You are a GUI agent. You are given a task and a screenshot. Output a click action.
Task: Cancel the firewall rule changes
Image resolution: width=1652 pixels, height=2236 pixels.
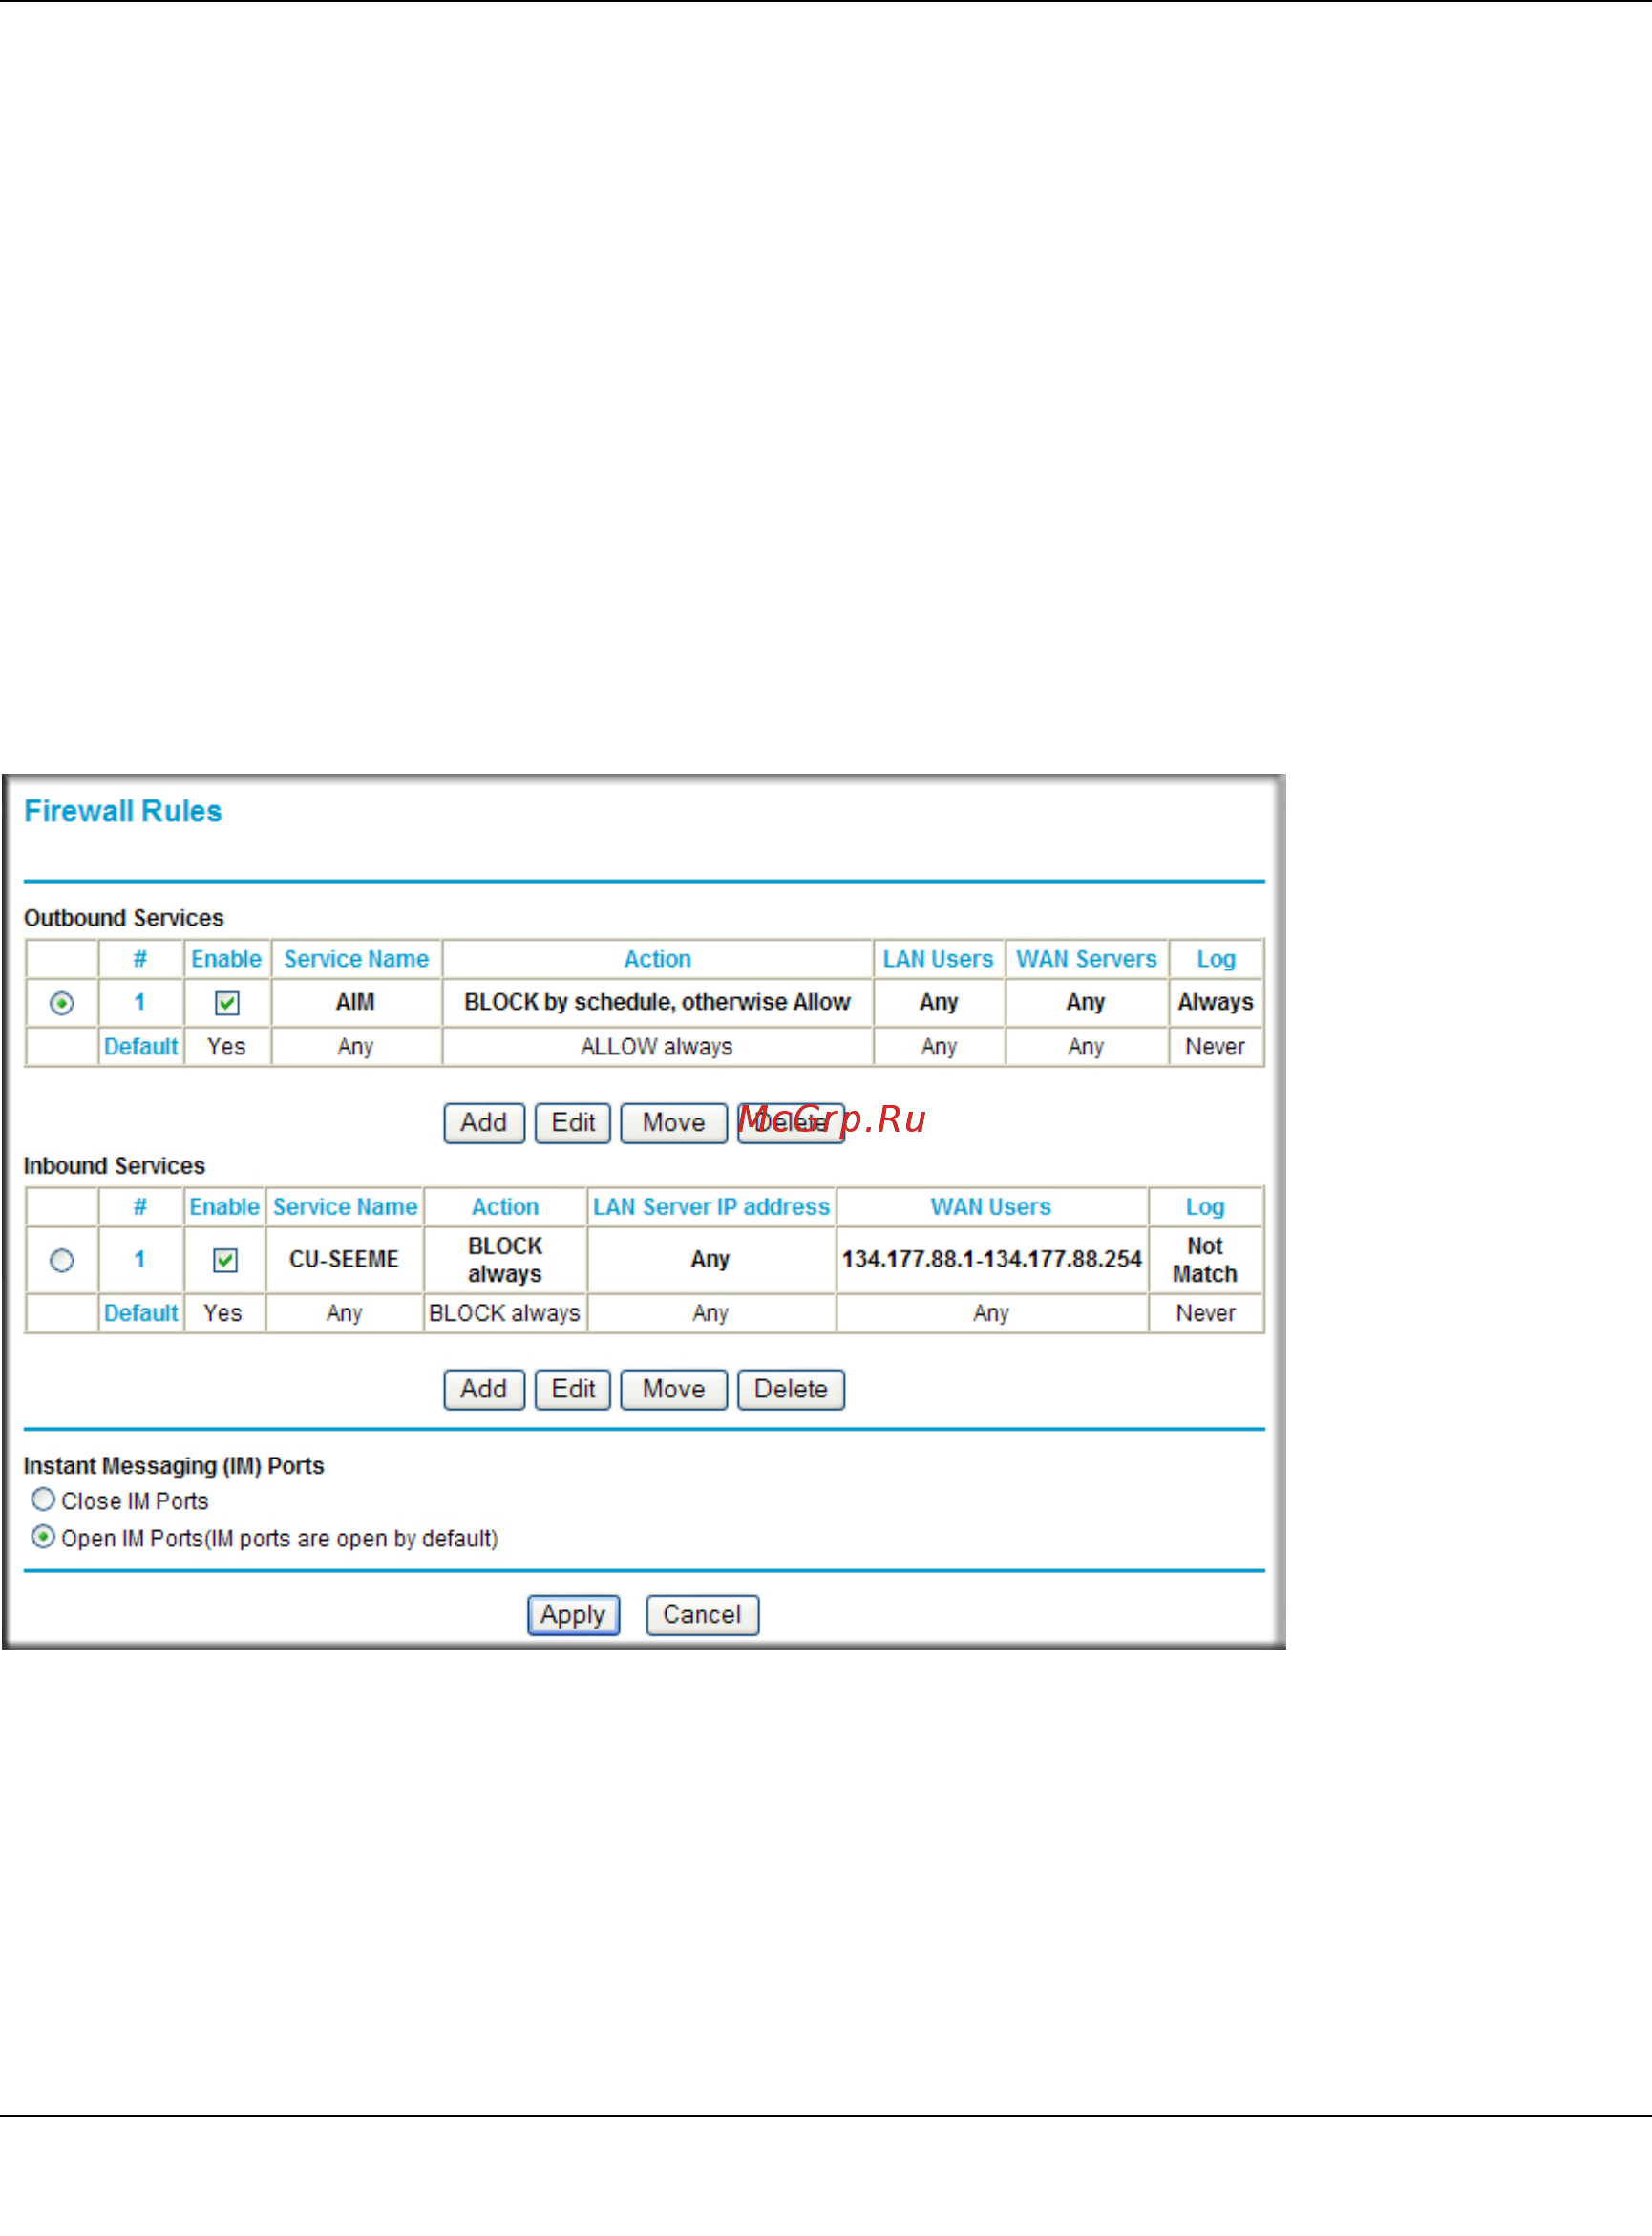tap(702, 1616)
